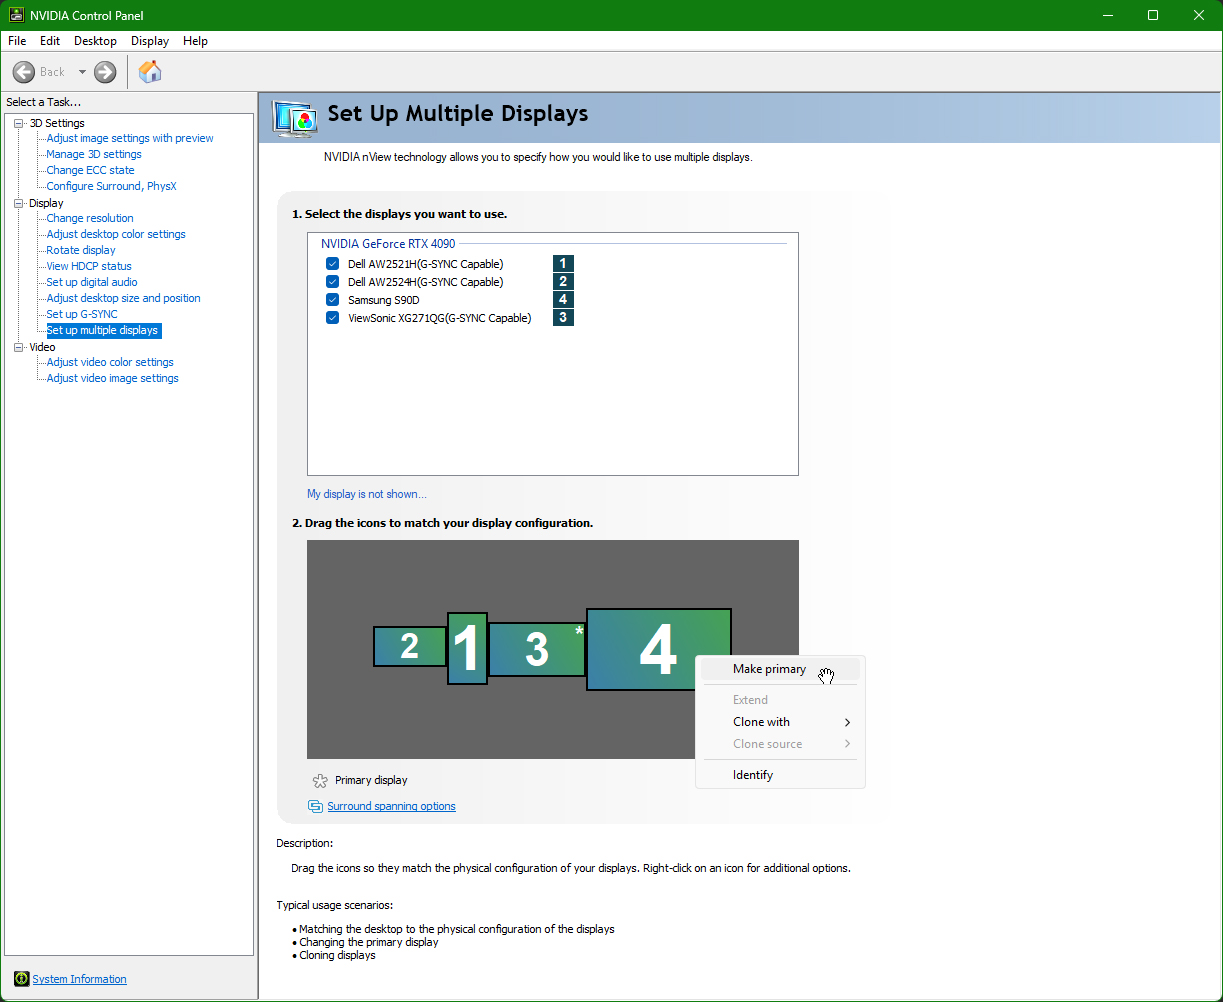Open Surround spanning options link
Viewport: 1223px width, 1002px height.
pyautogui.click(x=391, y=806)
